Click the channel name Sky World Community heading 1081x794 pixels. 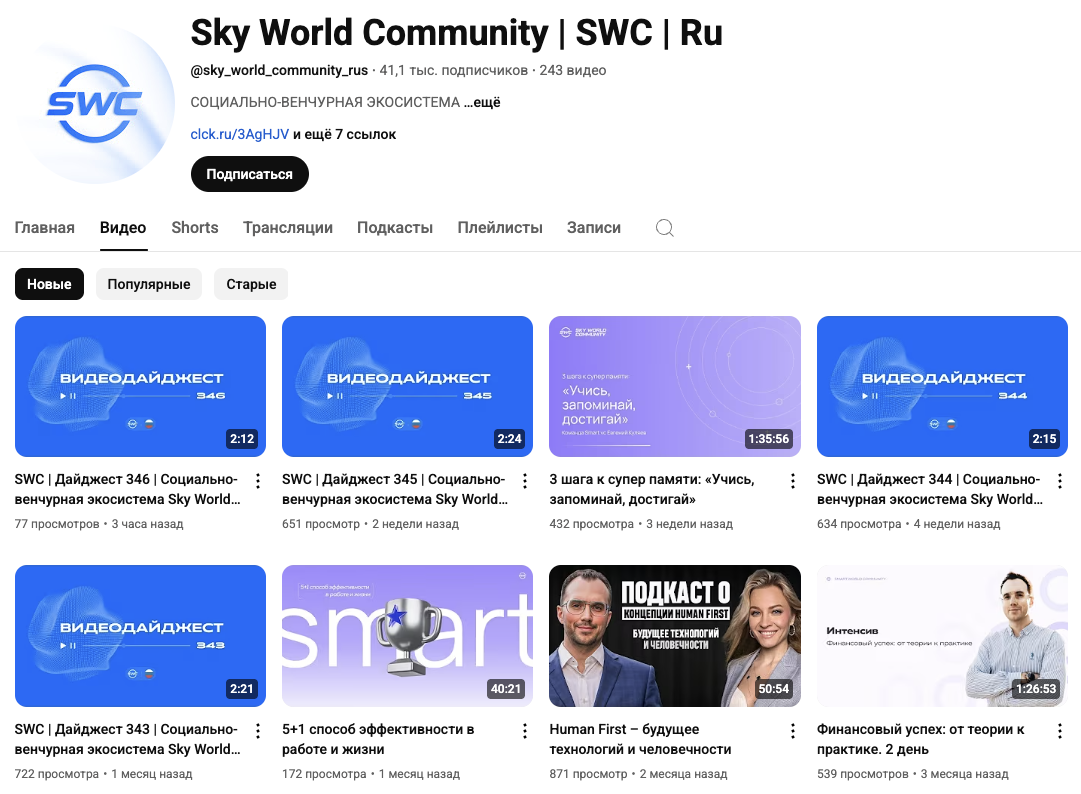(456, 32)
